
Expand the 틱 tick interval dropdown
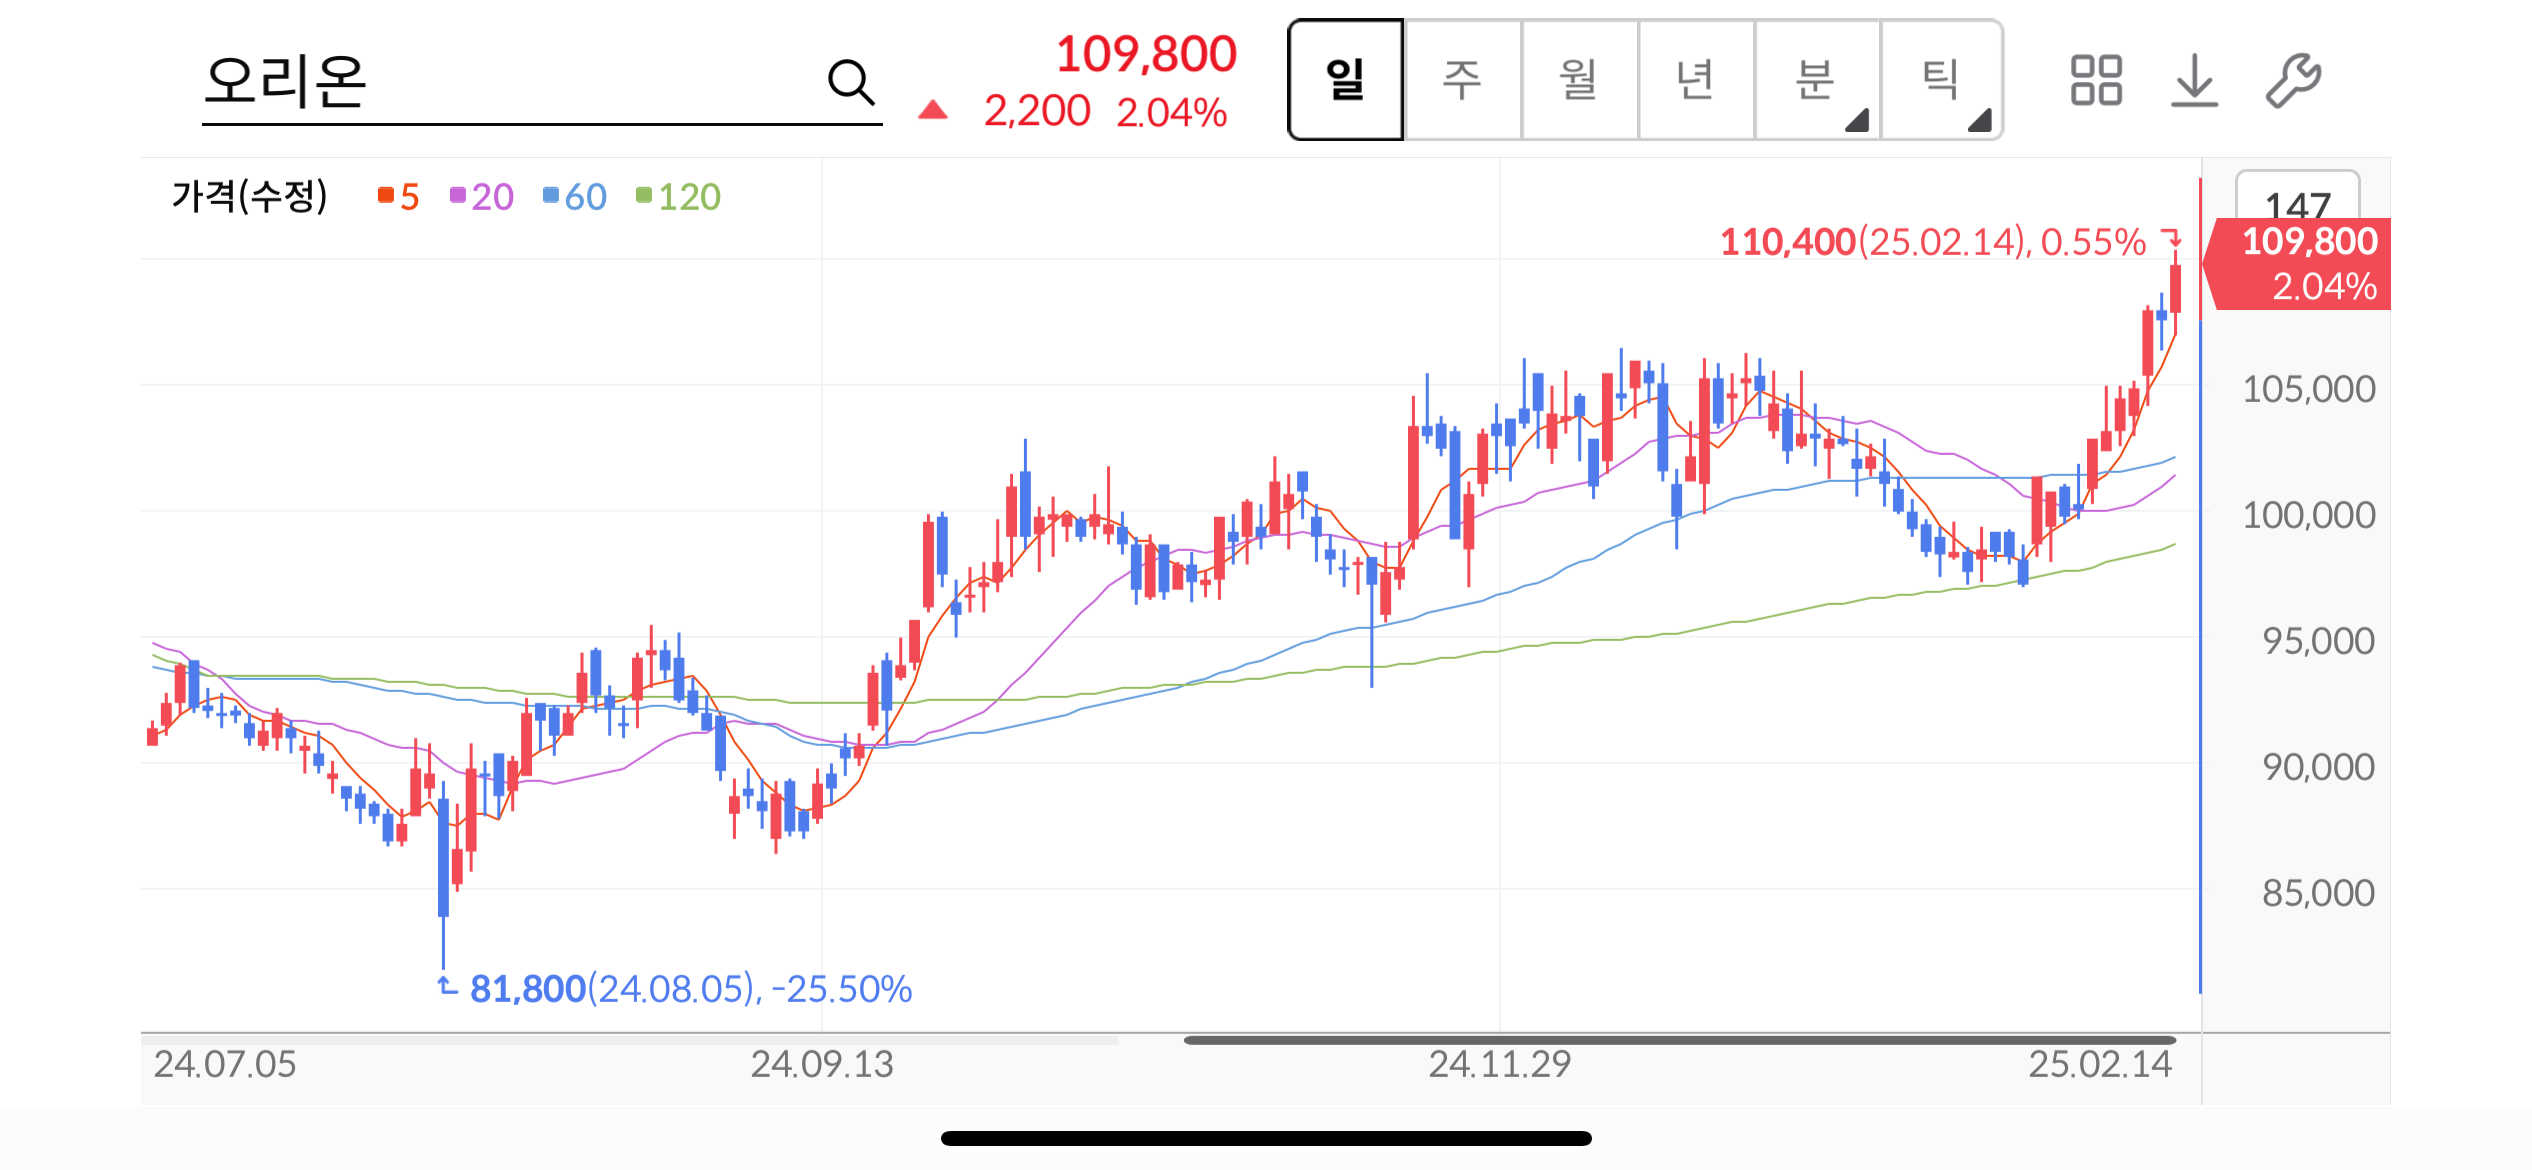point(1941,80)
